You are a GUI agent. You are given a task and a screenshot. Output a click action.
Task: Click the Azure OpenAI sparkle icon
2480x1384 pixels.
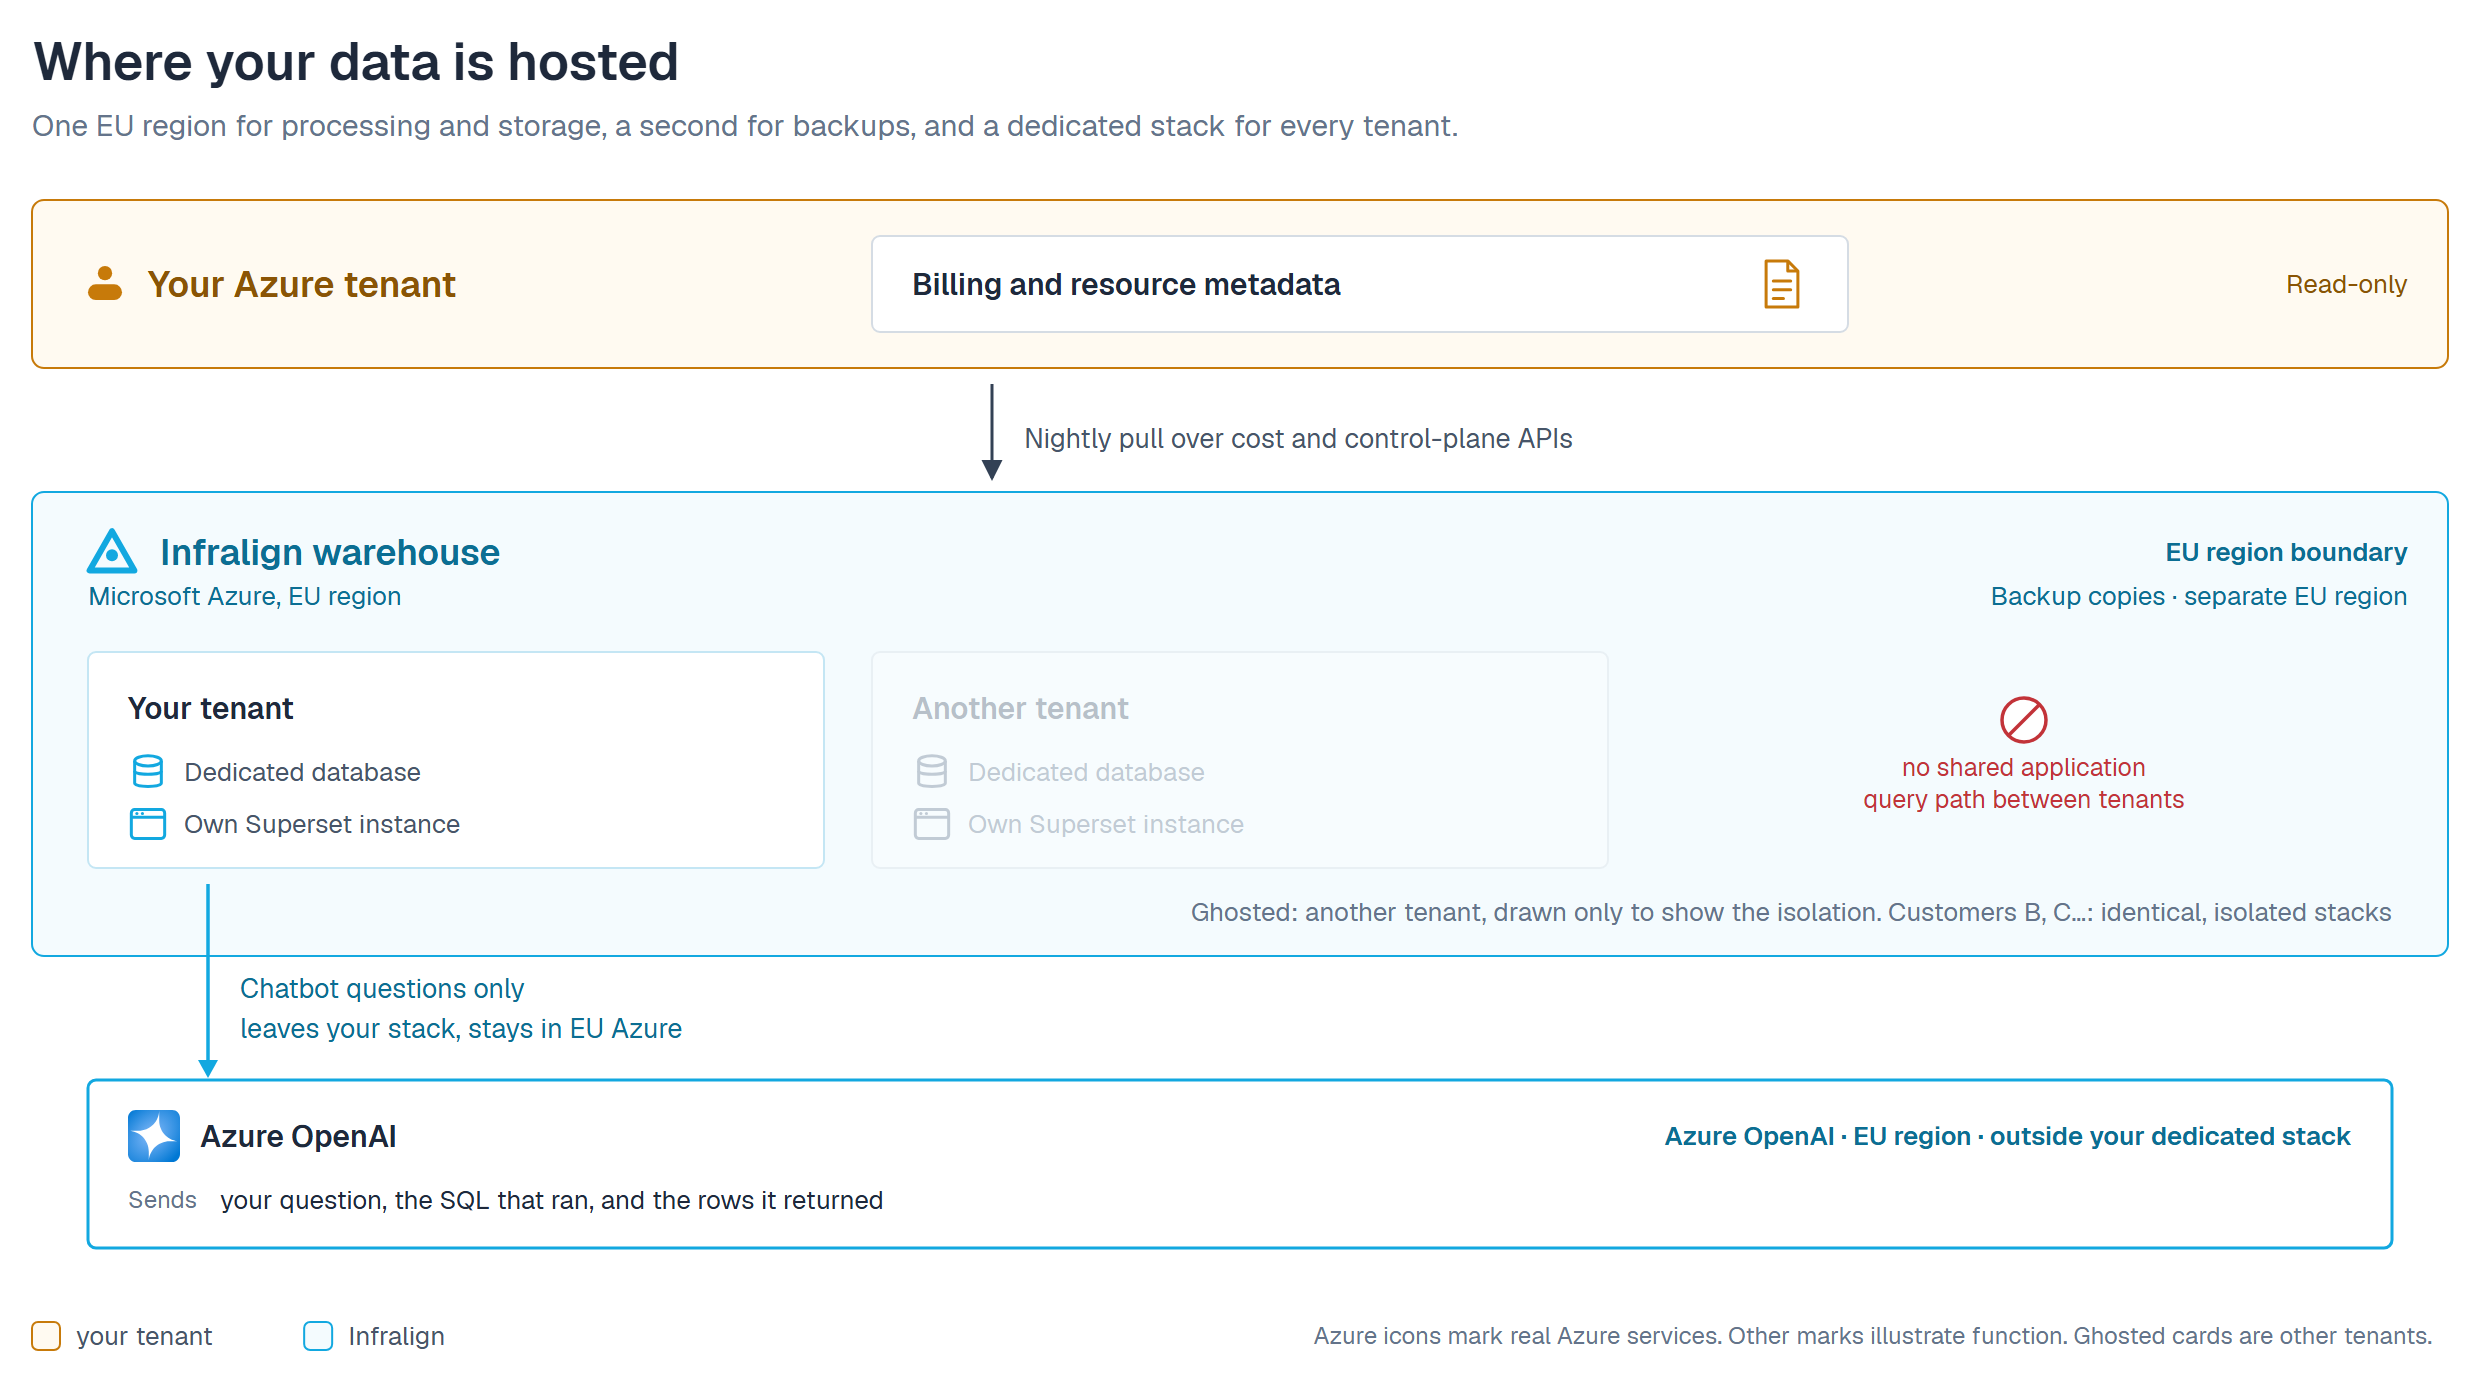154,1136
